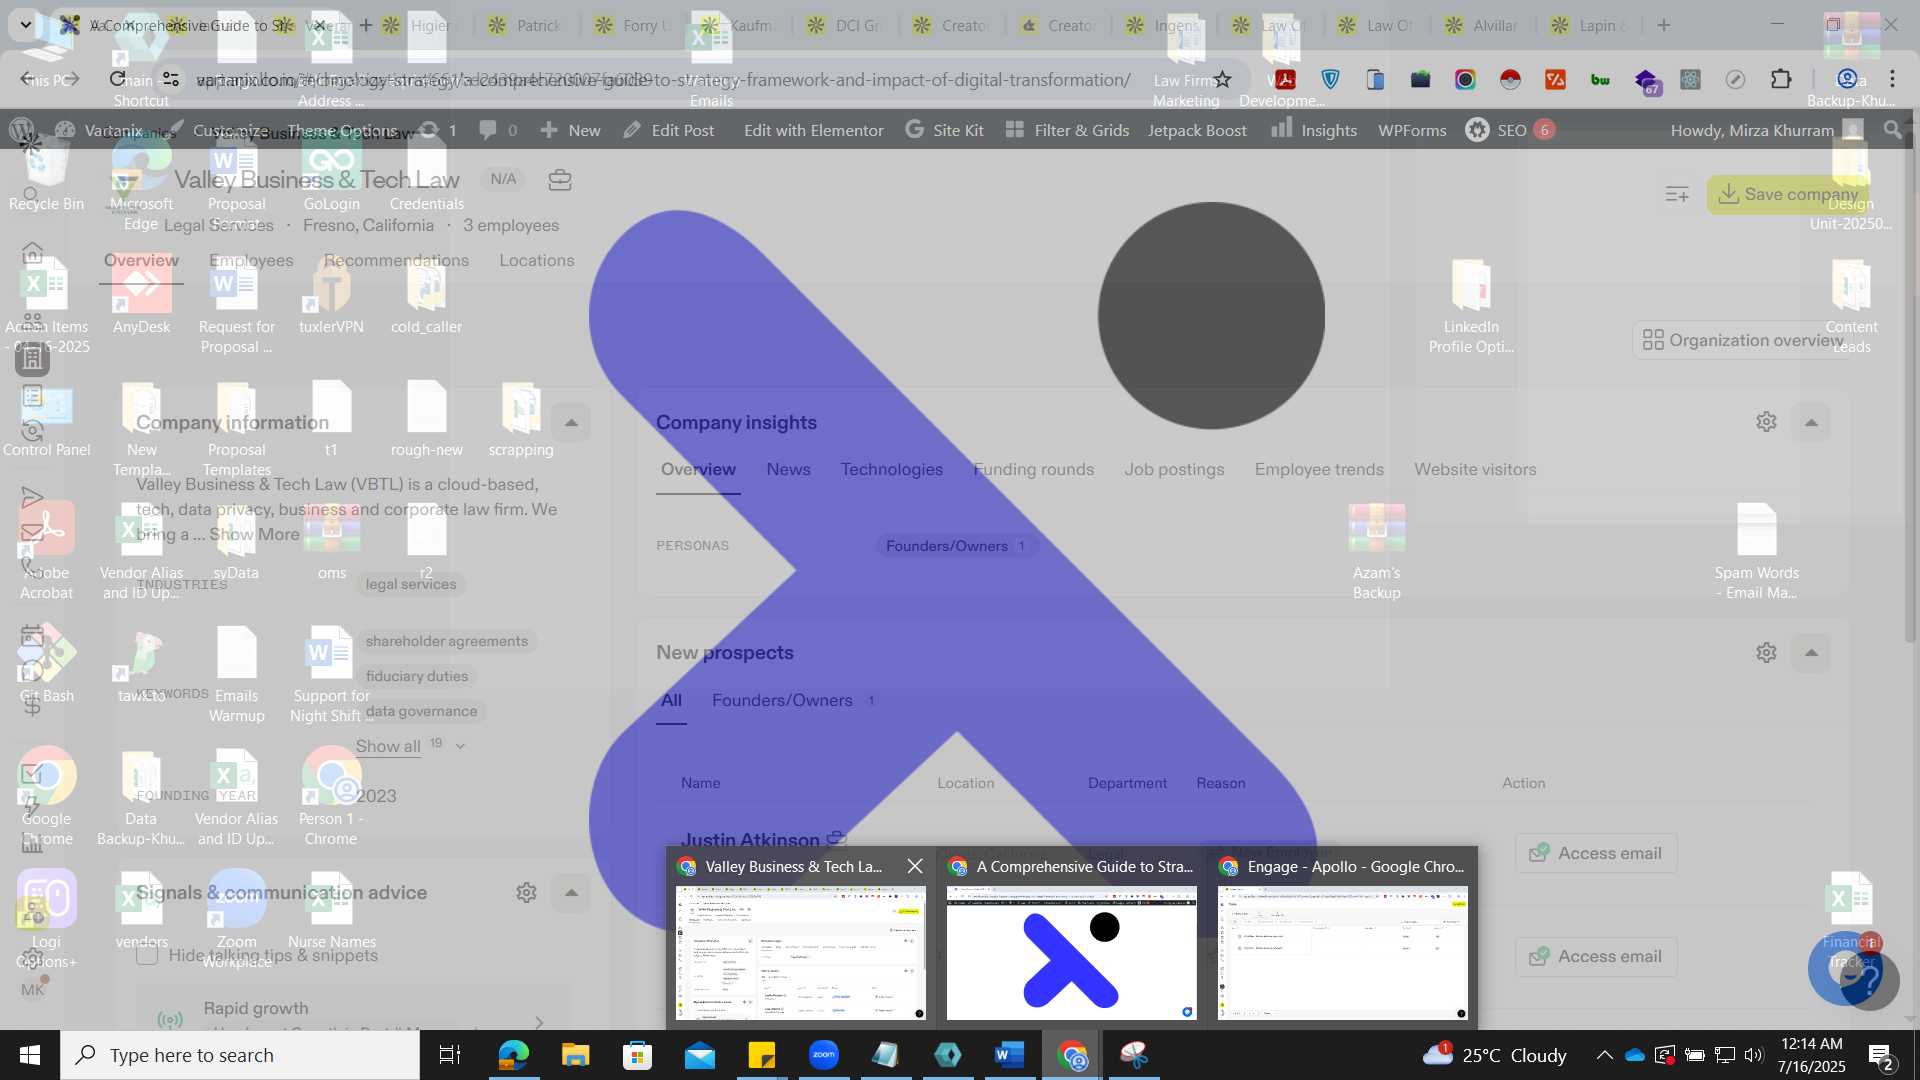Viewport: 1920px width, 1080px height.
Task: Open Insights in the admin bar
Action: pos(1315,130)
